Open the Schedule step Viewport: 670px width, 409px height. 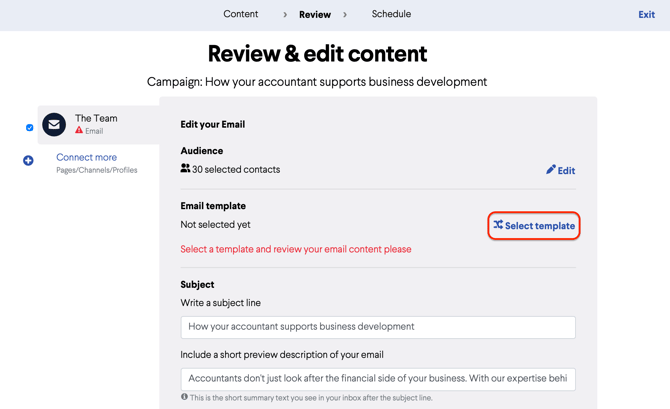click(x=391, y=14)
